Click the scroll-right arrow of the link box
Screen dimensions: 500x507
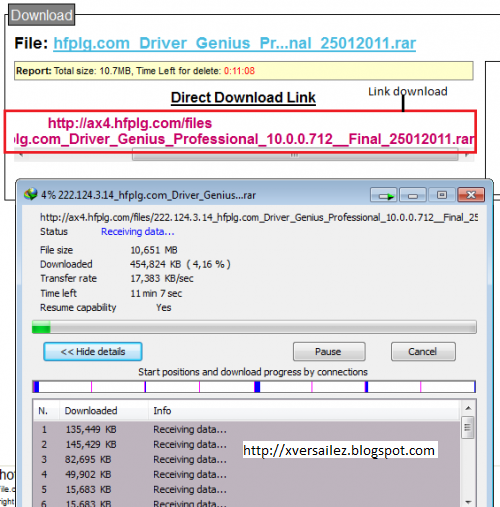pyautogui.click(x=467, y=156)
